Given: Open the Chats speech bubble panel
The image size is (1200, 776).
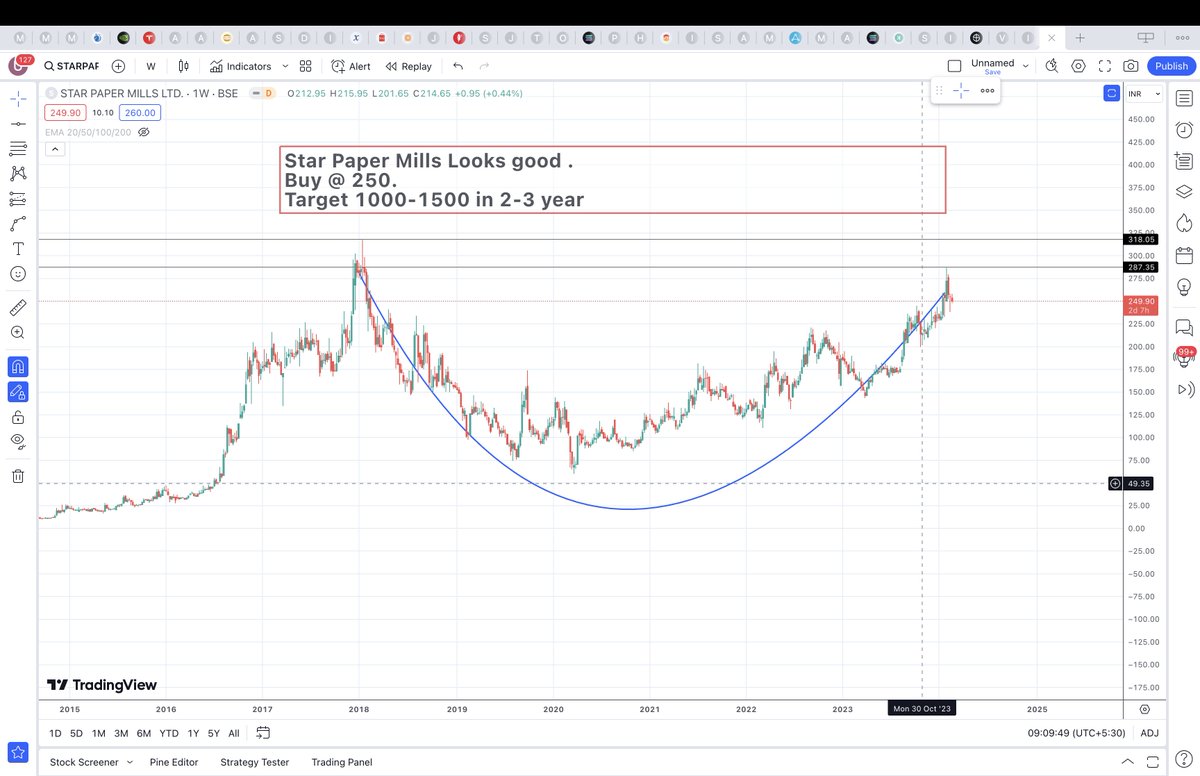Looking at the screenshot, I should pyautogui.click(x=1184, y=326).
